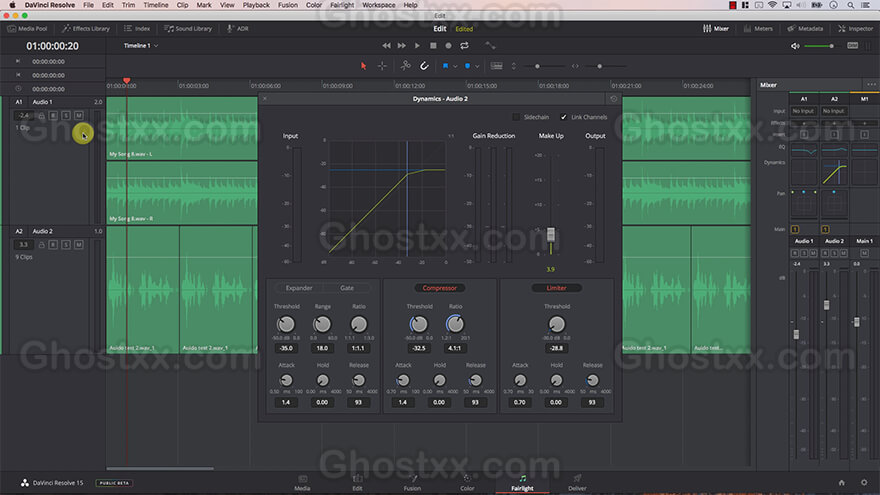Click the rewind transport button
Screen dimensions: 880x495
[386, 45]
